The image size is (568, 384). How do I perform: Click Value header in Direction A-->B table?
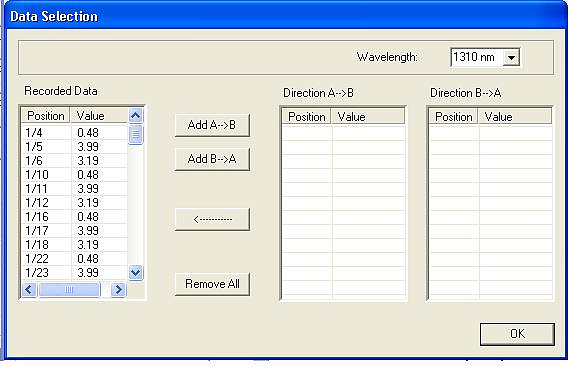click(x=368, y=117)
